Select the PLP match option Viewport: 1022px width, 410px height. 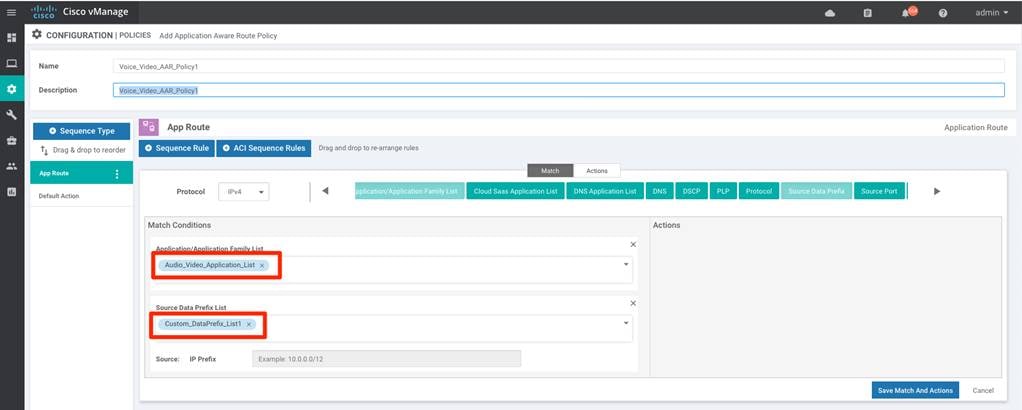pos(723,192)
